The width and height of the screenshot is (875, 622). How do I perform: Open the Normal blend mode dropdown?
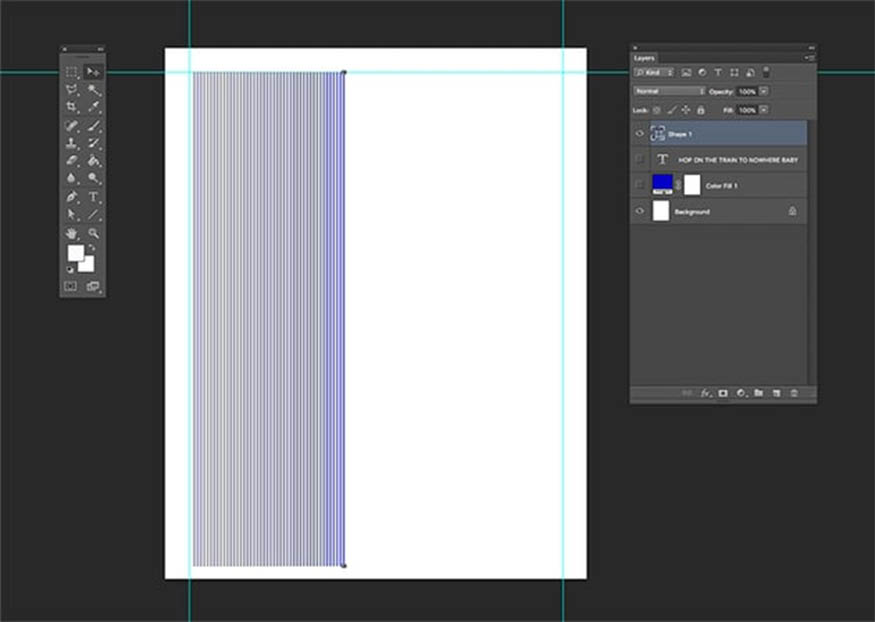tap(669, 91)
